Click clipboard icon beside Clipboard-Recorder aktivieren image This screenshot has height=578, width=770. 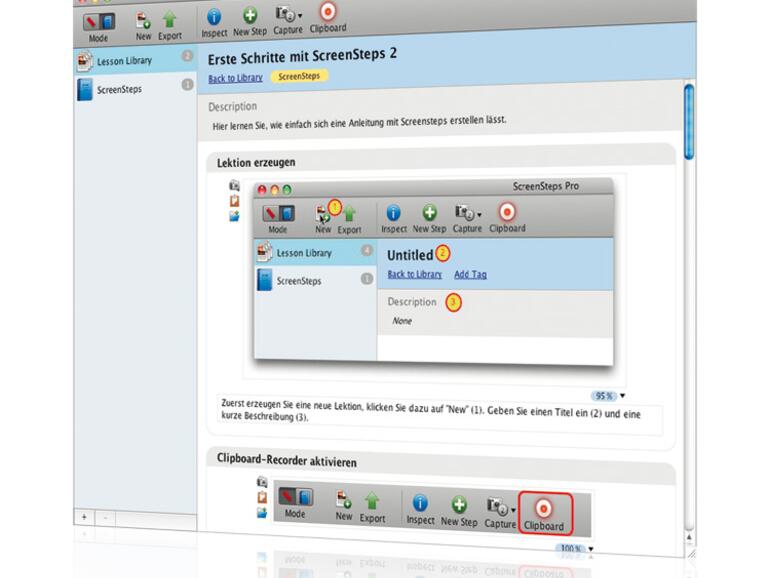tap(262, 497)
